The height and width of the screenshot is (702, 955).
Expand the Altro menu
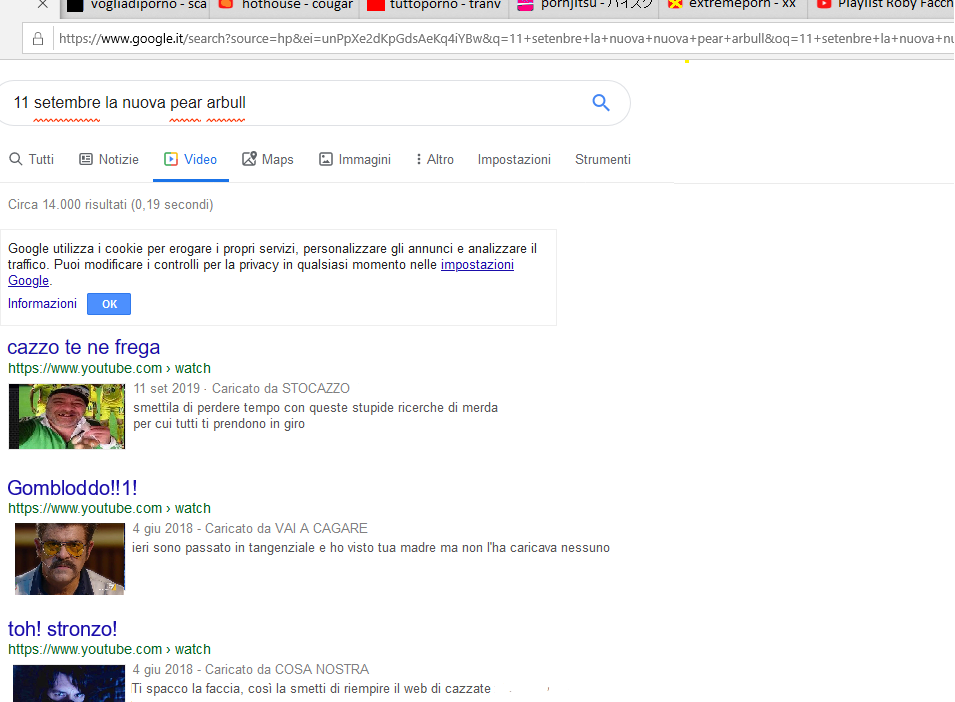435,160
